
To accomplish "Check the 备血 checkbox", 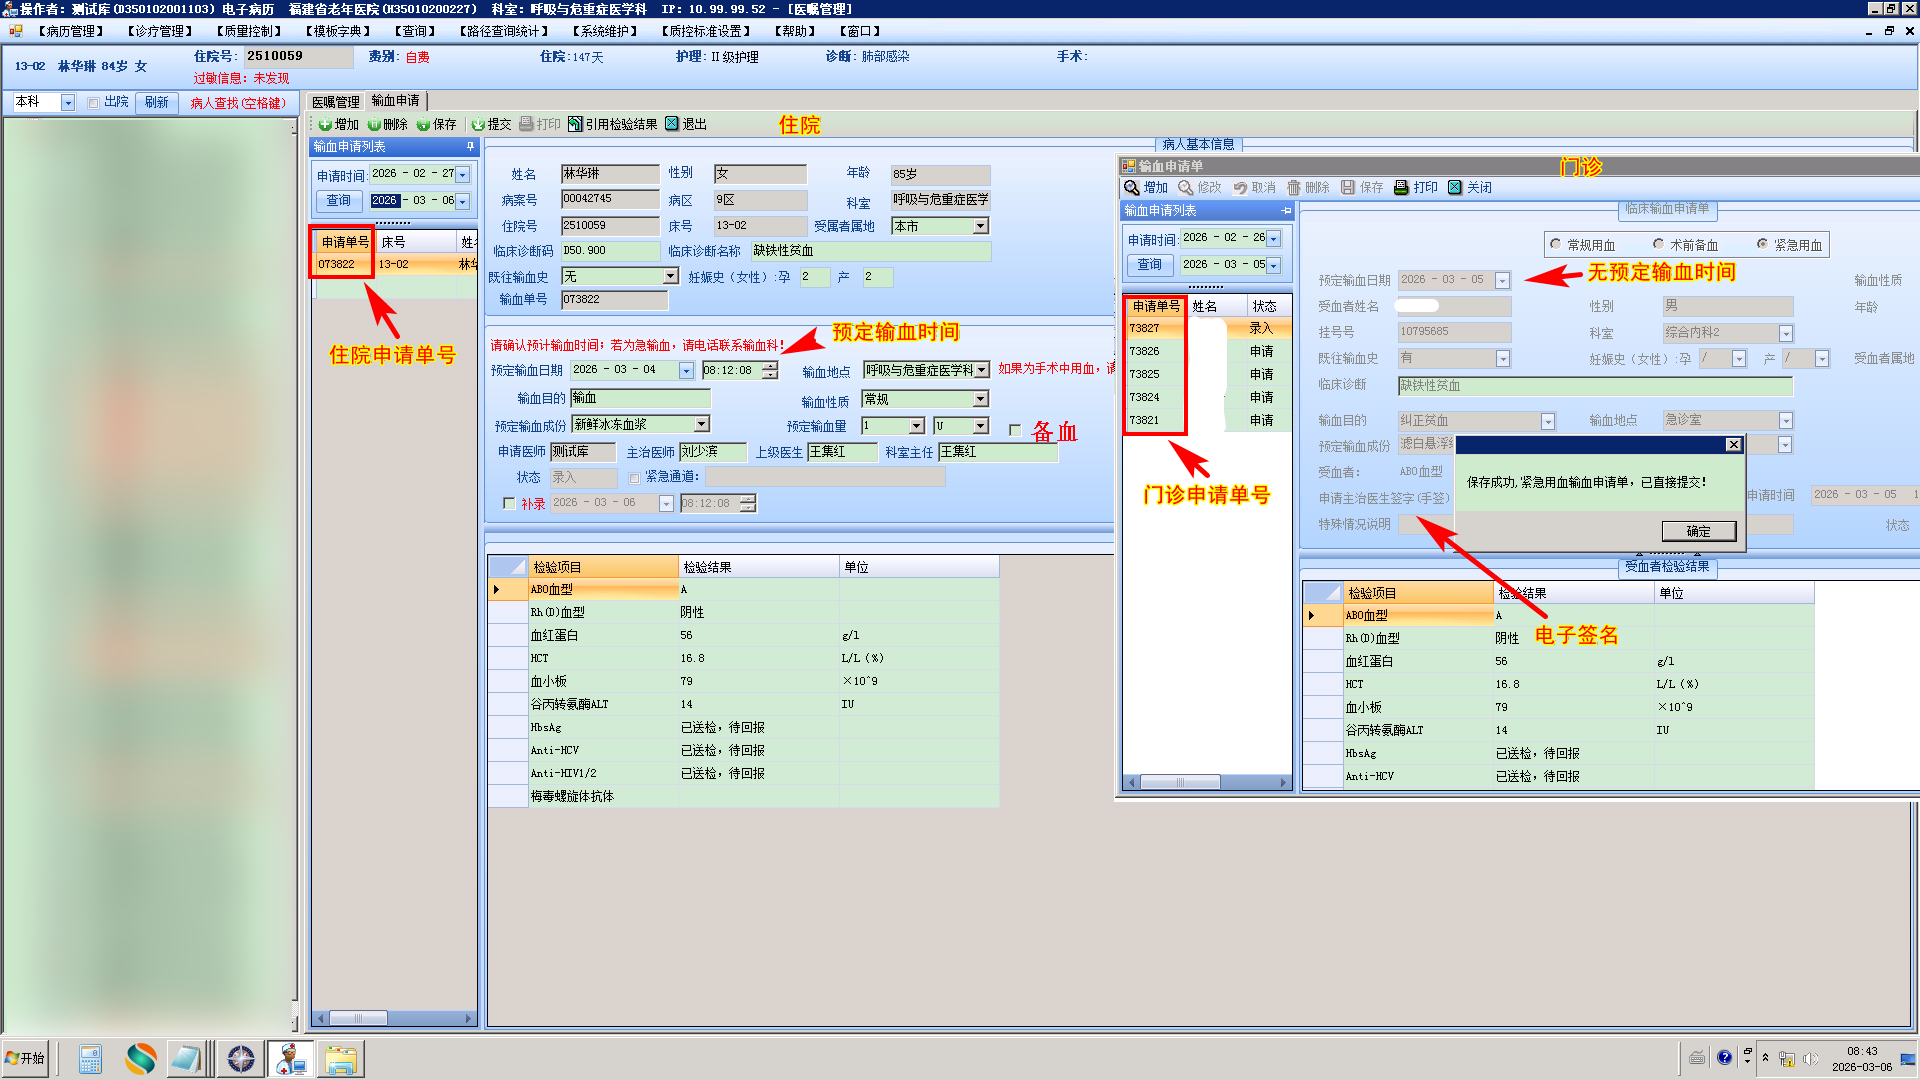I will click(x=1015, y=430).
